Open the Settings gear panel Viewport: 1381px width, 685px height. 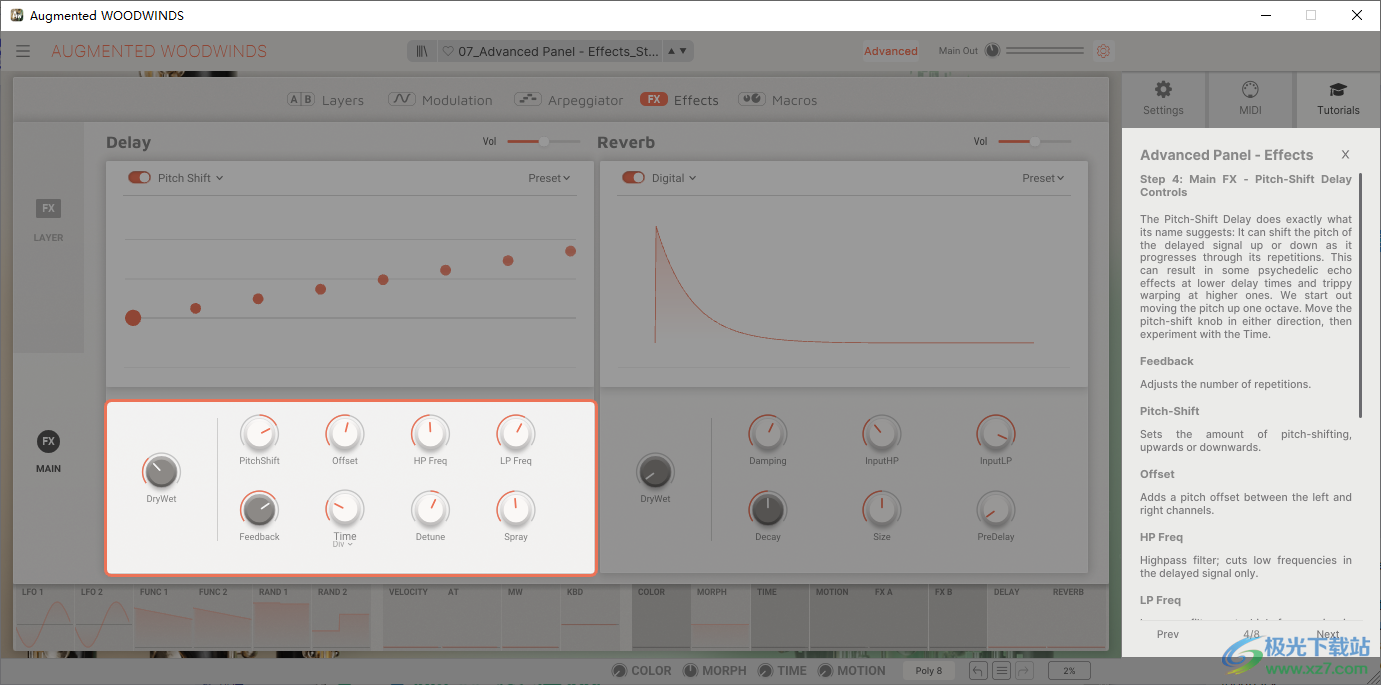point(1163,98)
